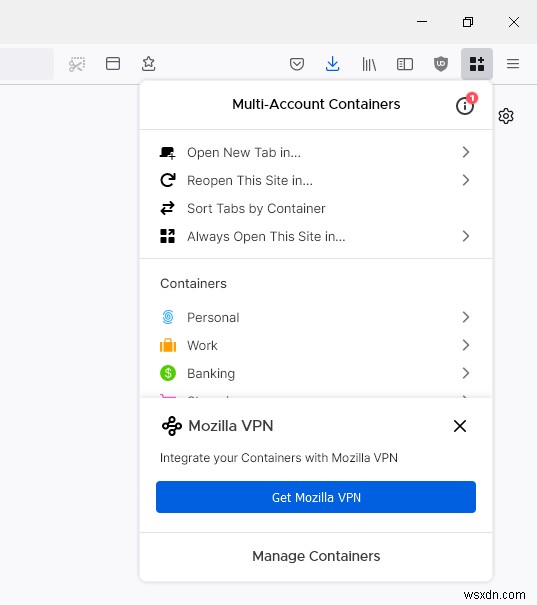537x605 pixels.
Task: Toggle the sidebar view icon
Action: (405, 64)
